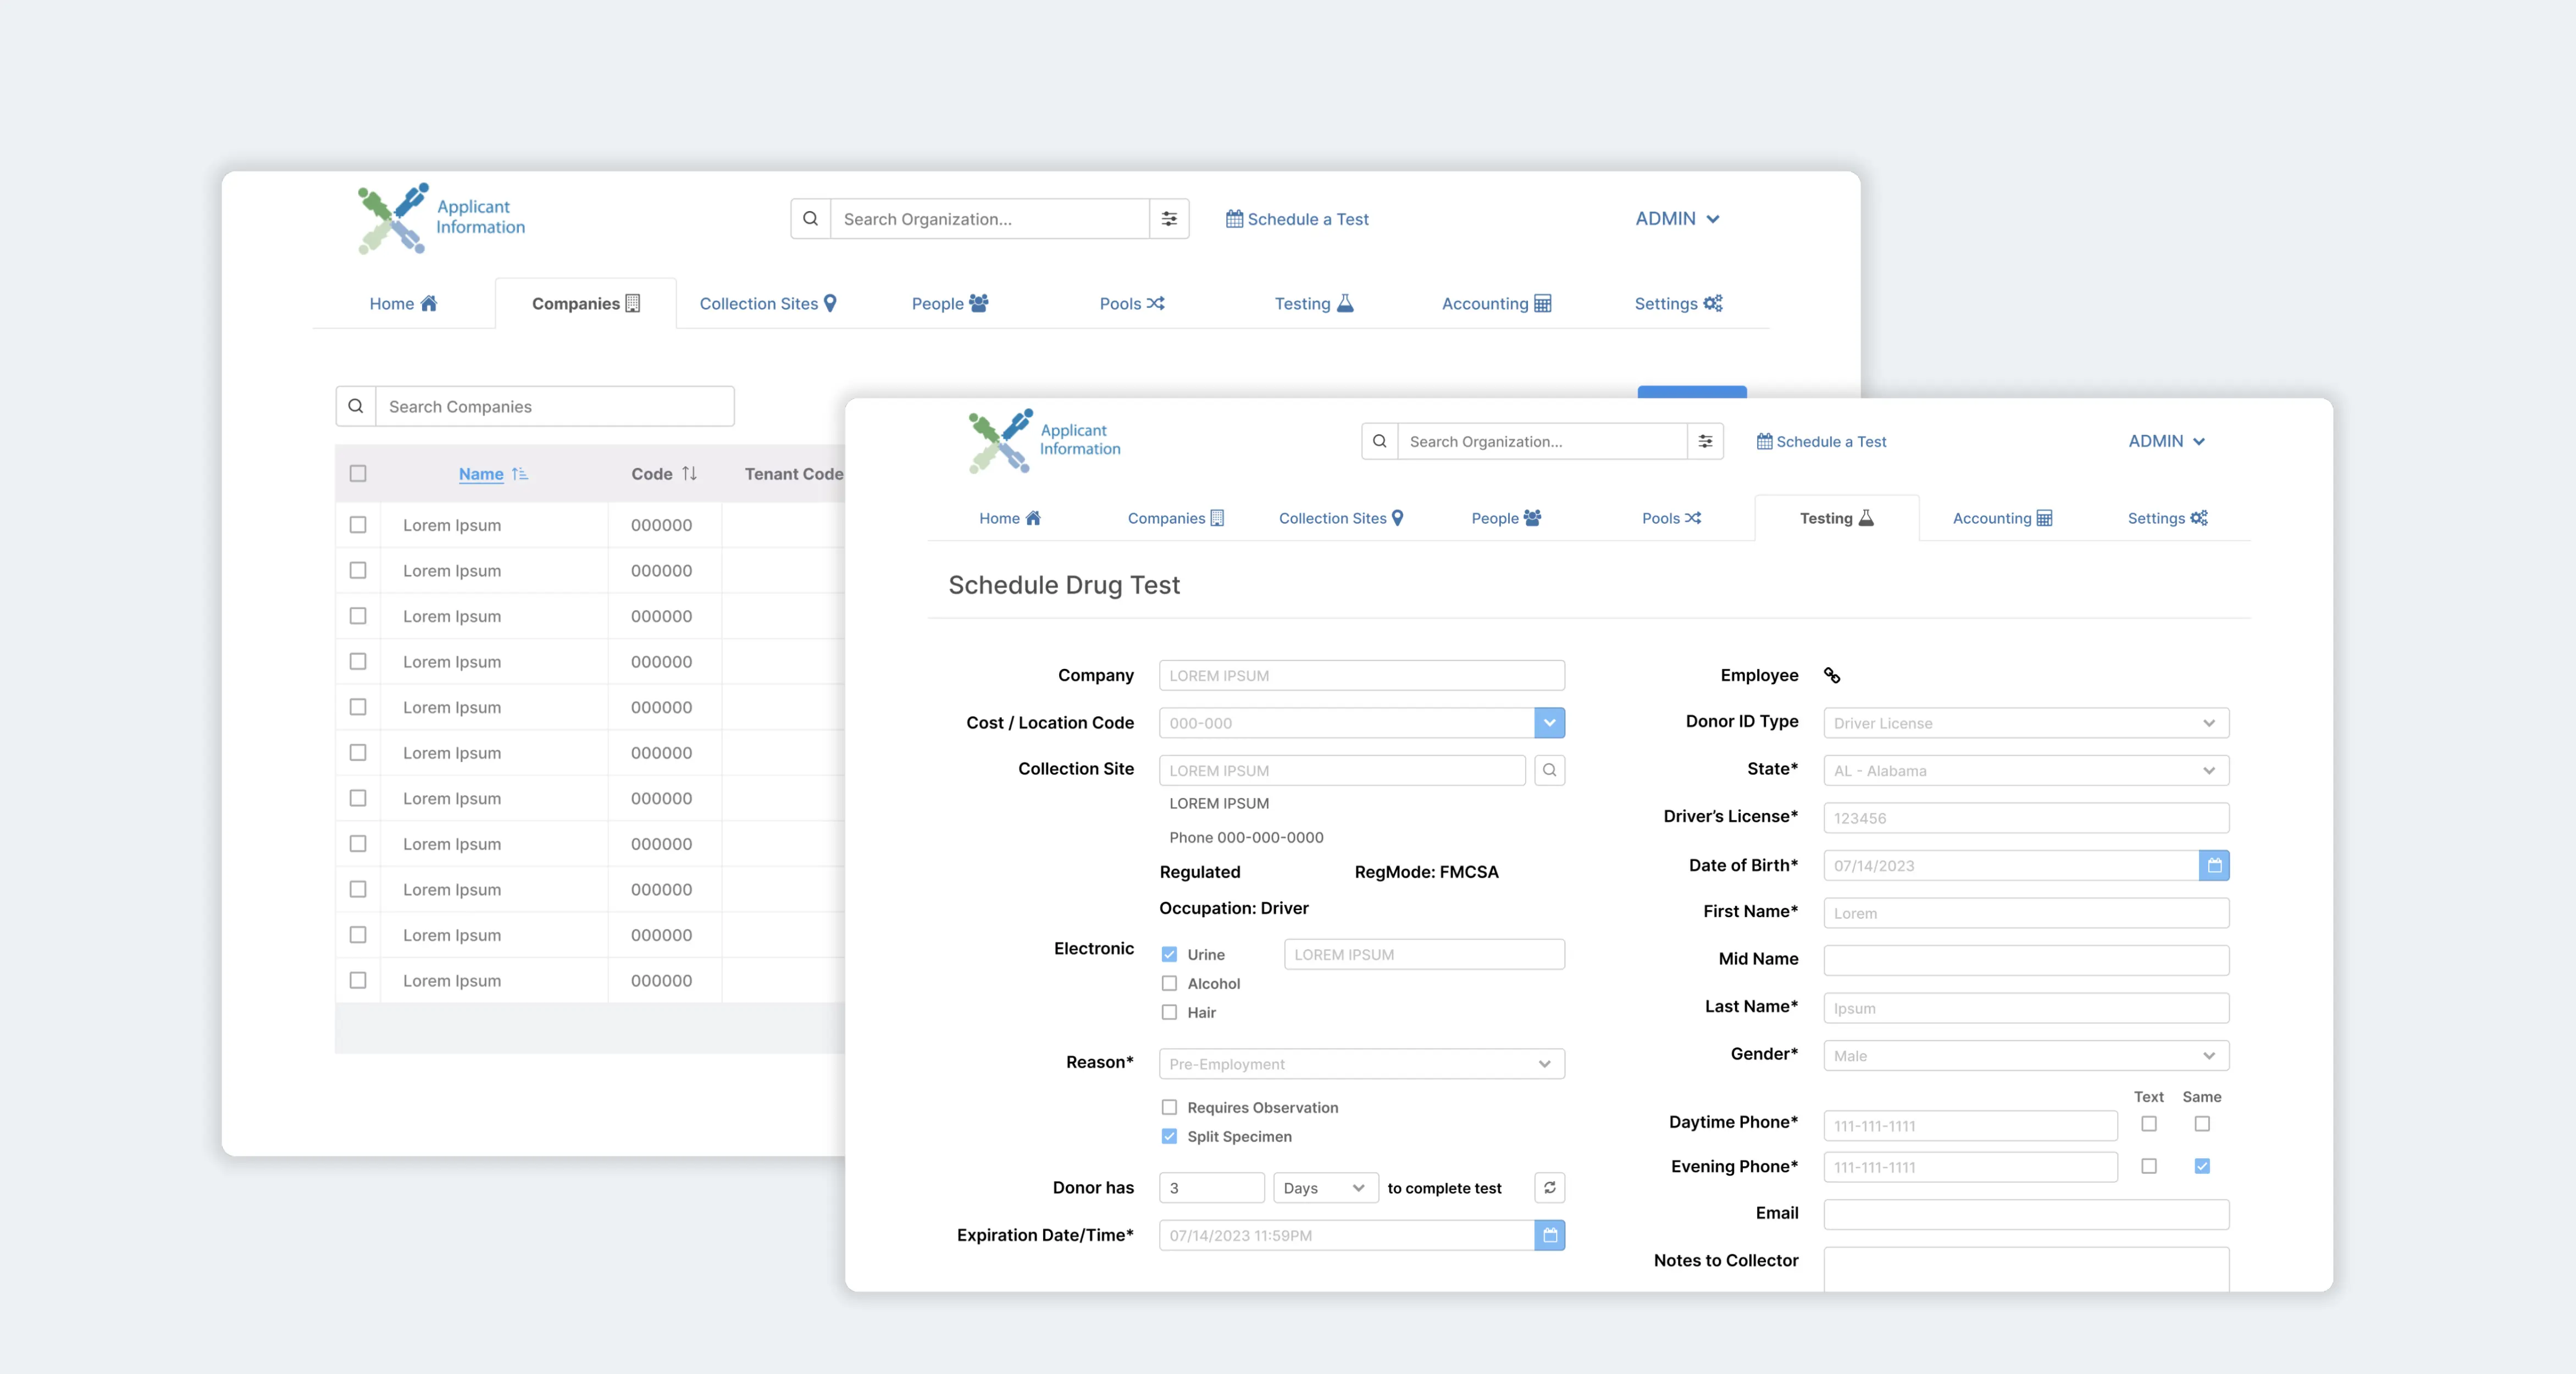Click Mid Name input field
The image size is (2576, 1374).
click(2026, 960)
